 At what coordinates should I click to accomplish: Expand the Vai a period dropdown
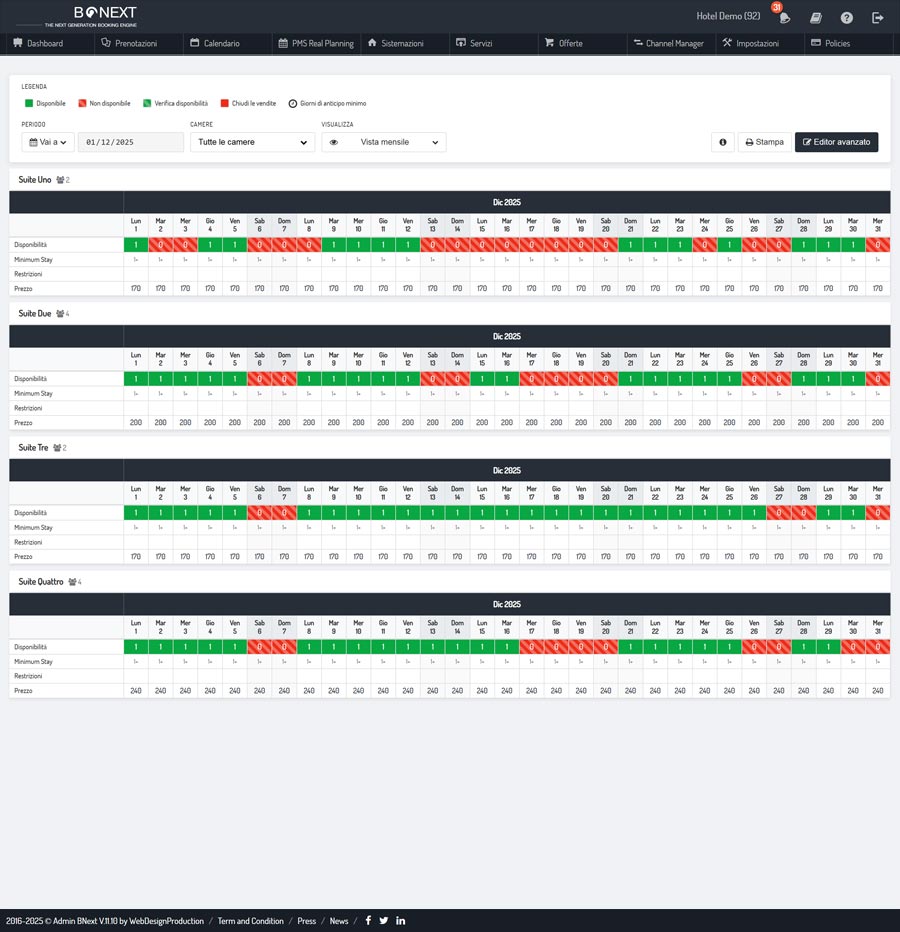click(x=48, y=142)
